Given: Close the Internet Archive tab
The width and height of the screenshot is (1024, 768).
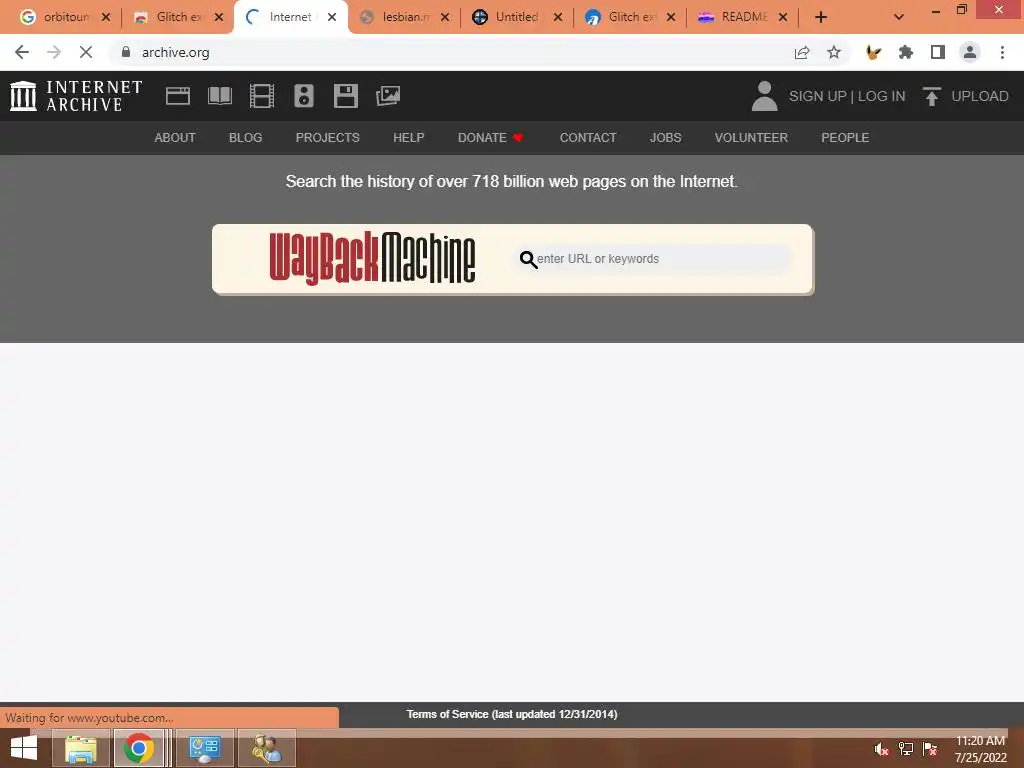Looking at the screenshot, I should click(x=332, y=17).
